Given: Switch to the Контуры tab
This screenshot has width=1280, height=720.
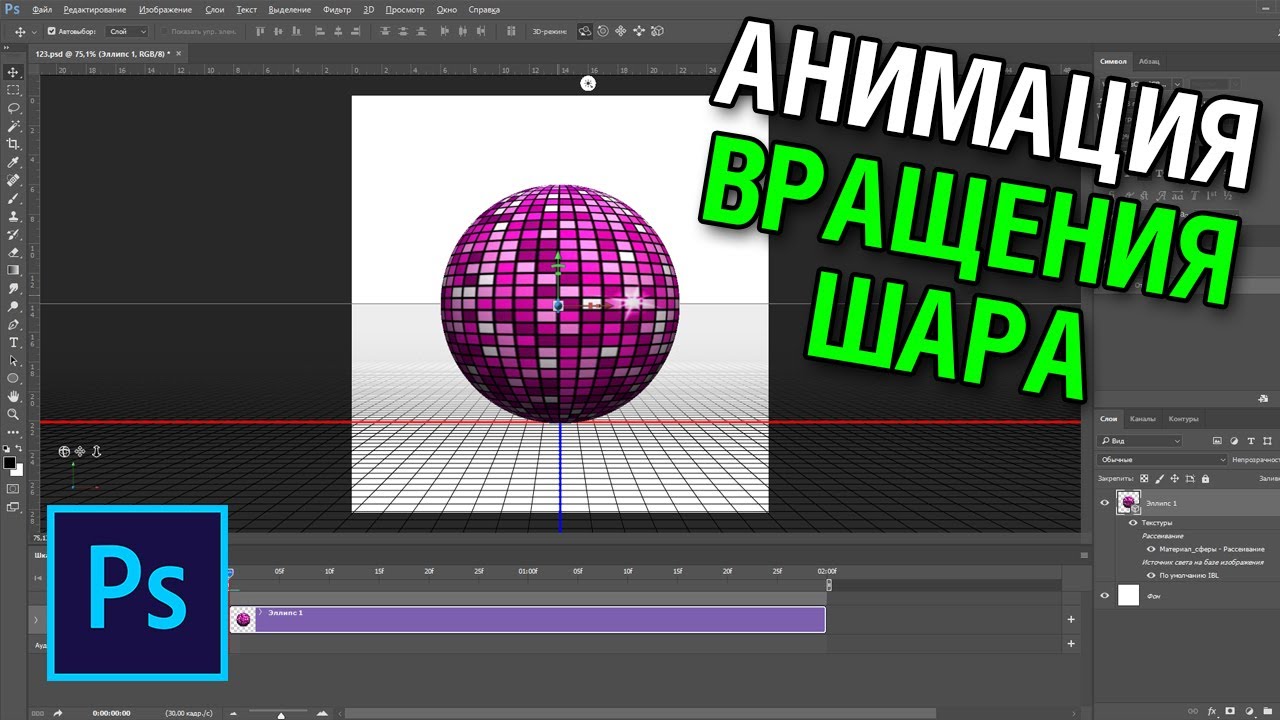Looking at the screenshot, I should [1183, 418].
